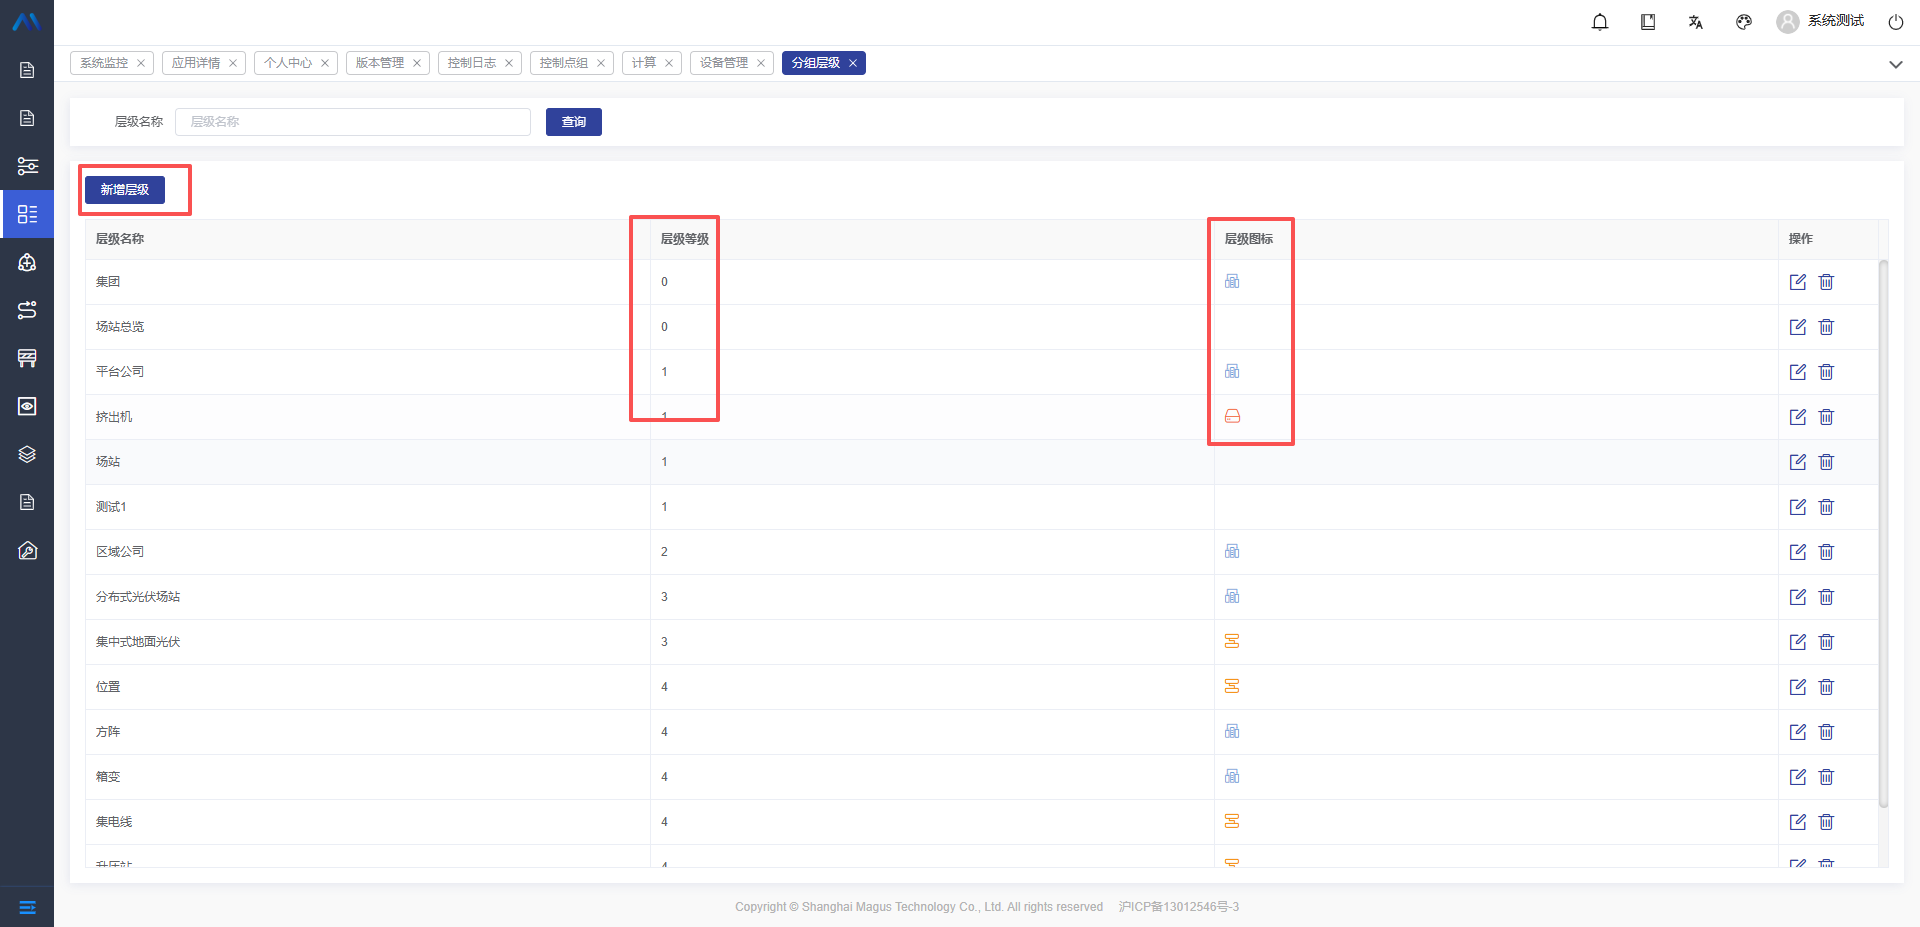Click the table vertical scrollbar
The height and width of the screenshot is (927, 1920).
click(1883, 530)
